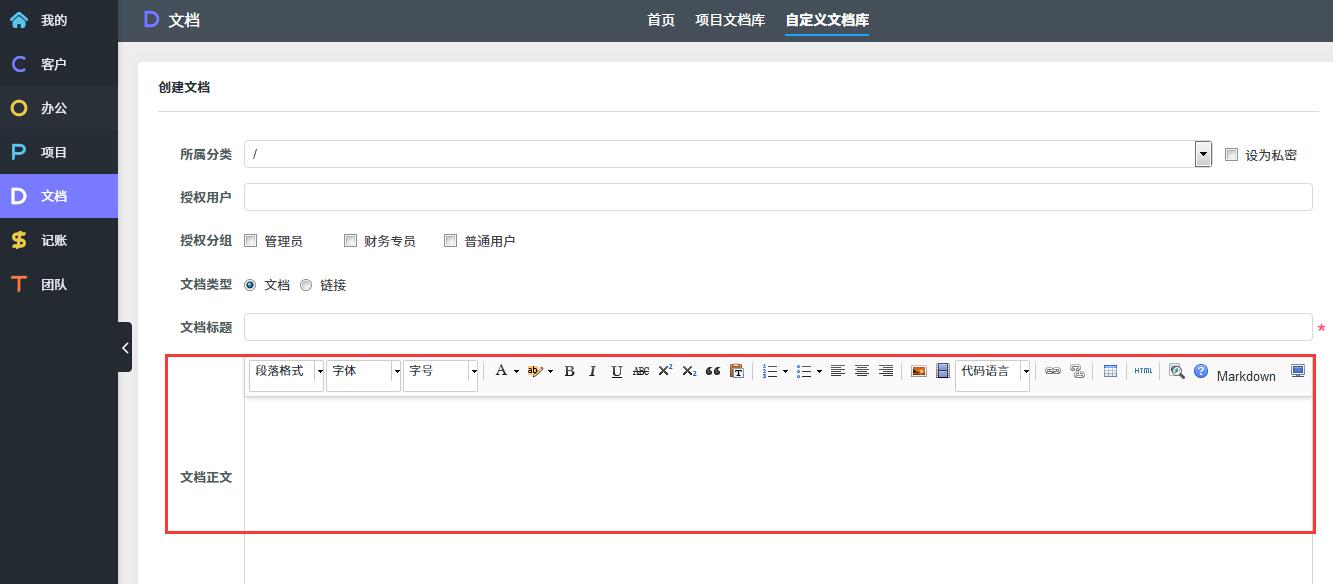Open the 客户 section in sidebar
The height and width of the screenshot is (584, 1333).
(58, 64)
